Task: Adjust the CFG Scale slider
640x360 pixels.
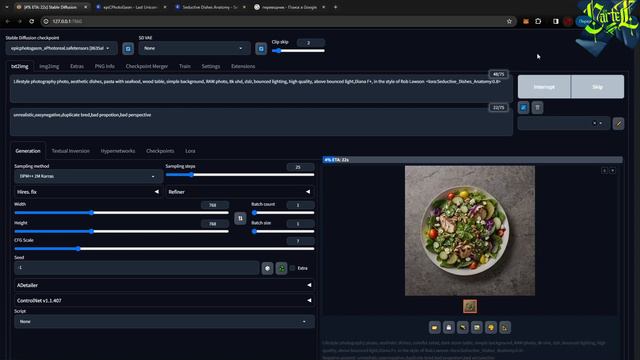Action: [164, 249]
